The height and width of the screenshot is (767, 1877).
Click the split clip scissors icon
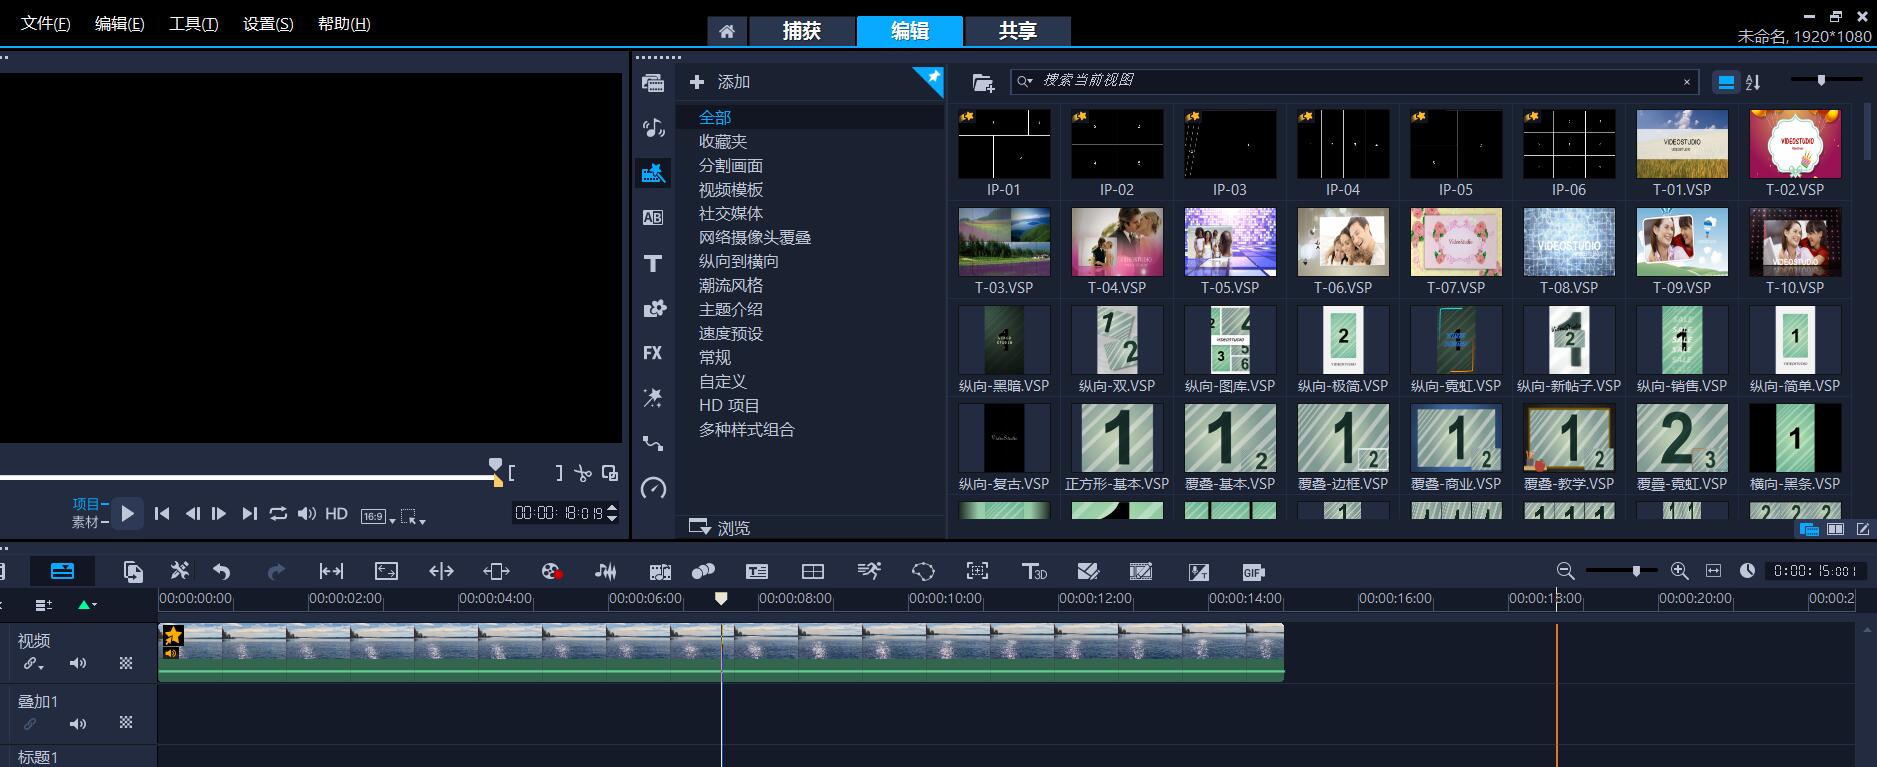(x=583, y=473)
